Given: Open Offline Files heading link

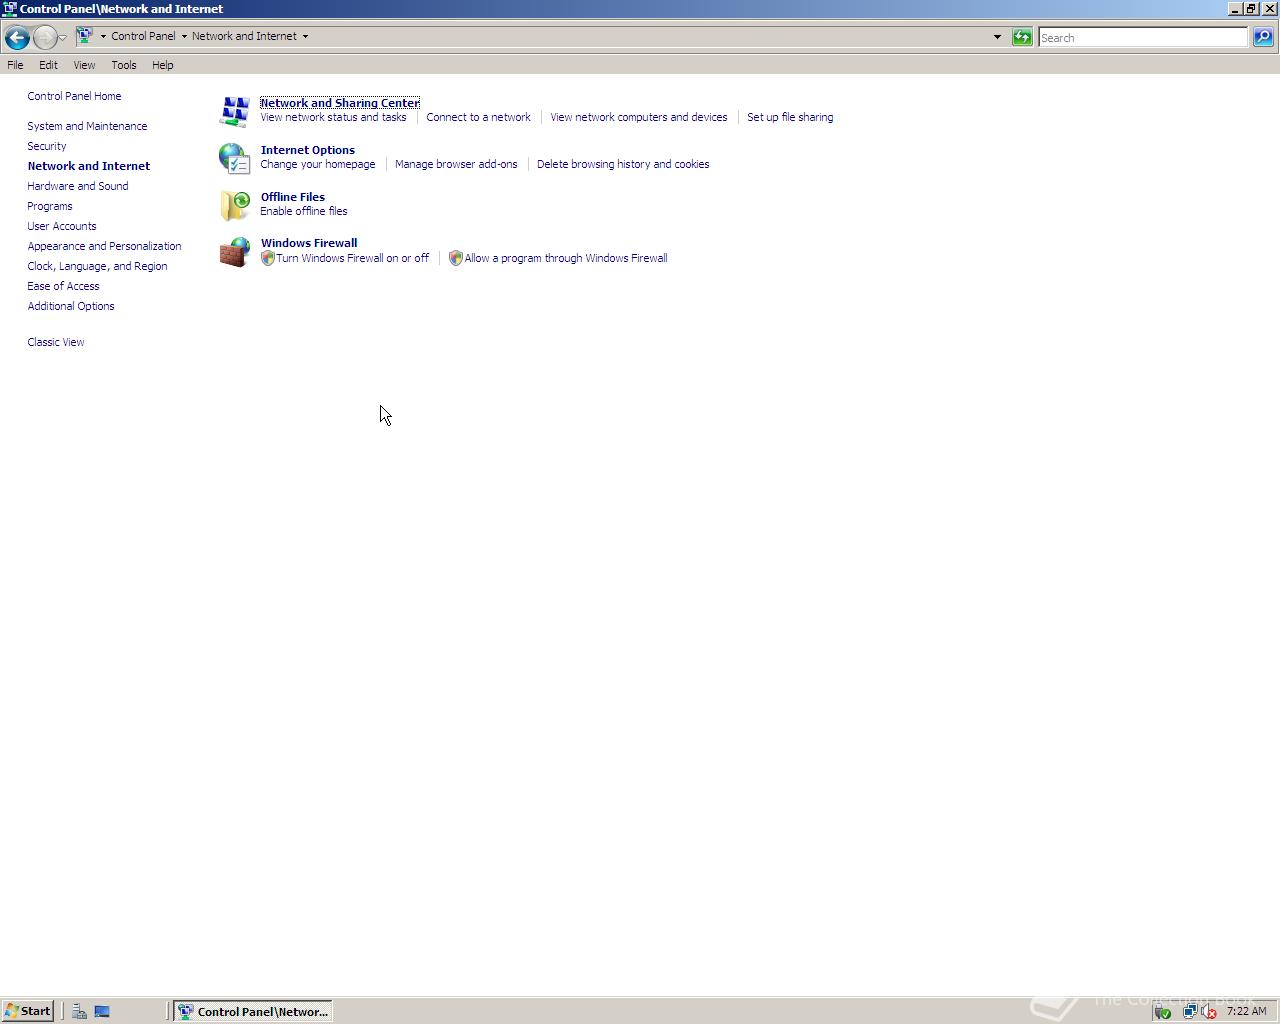Looking at the screenshot, I should pyautogui.click(x=293, y=197).
